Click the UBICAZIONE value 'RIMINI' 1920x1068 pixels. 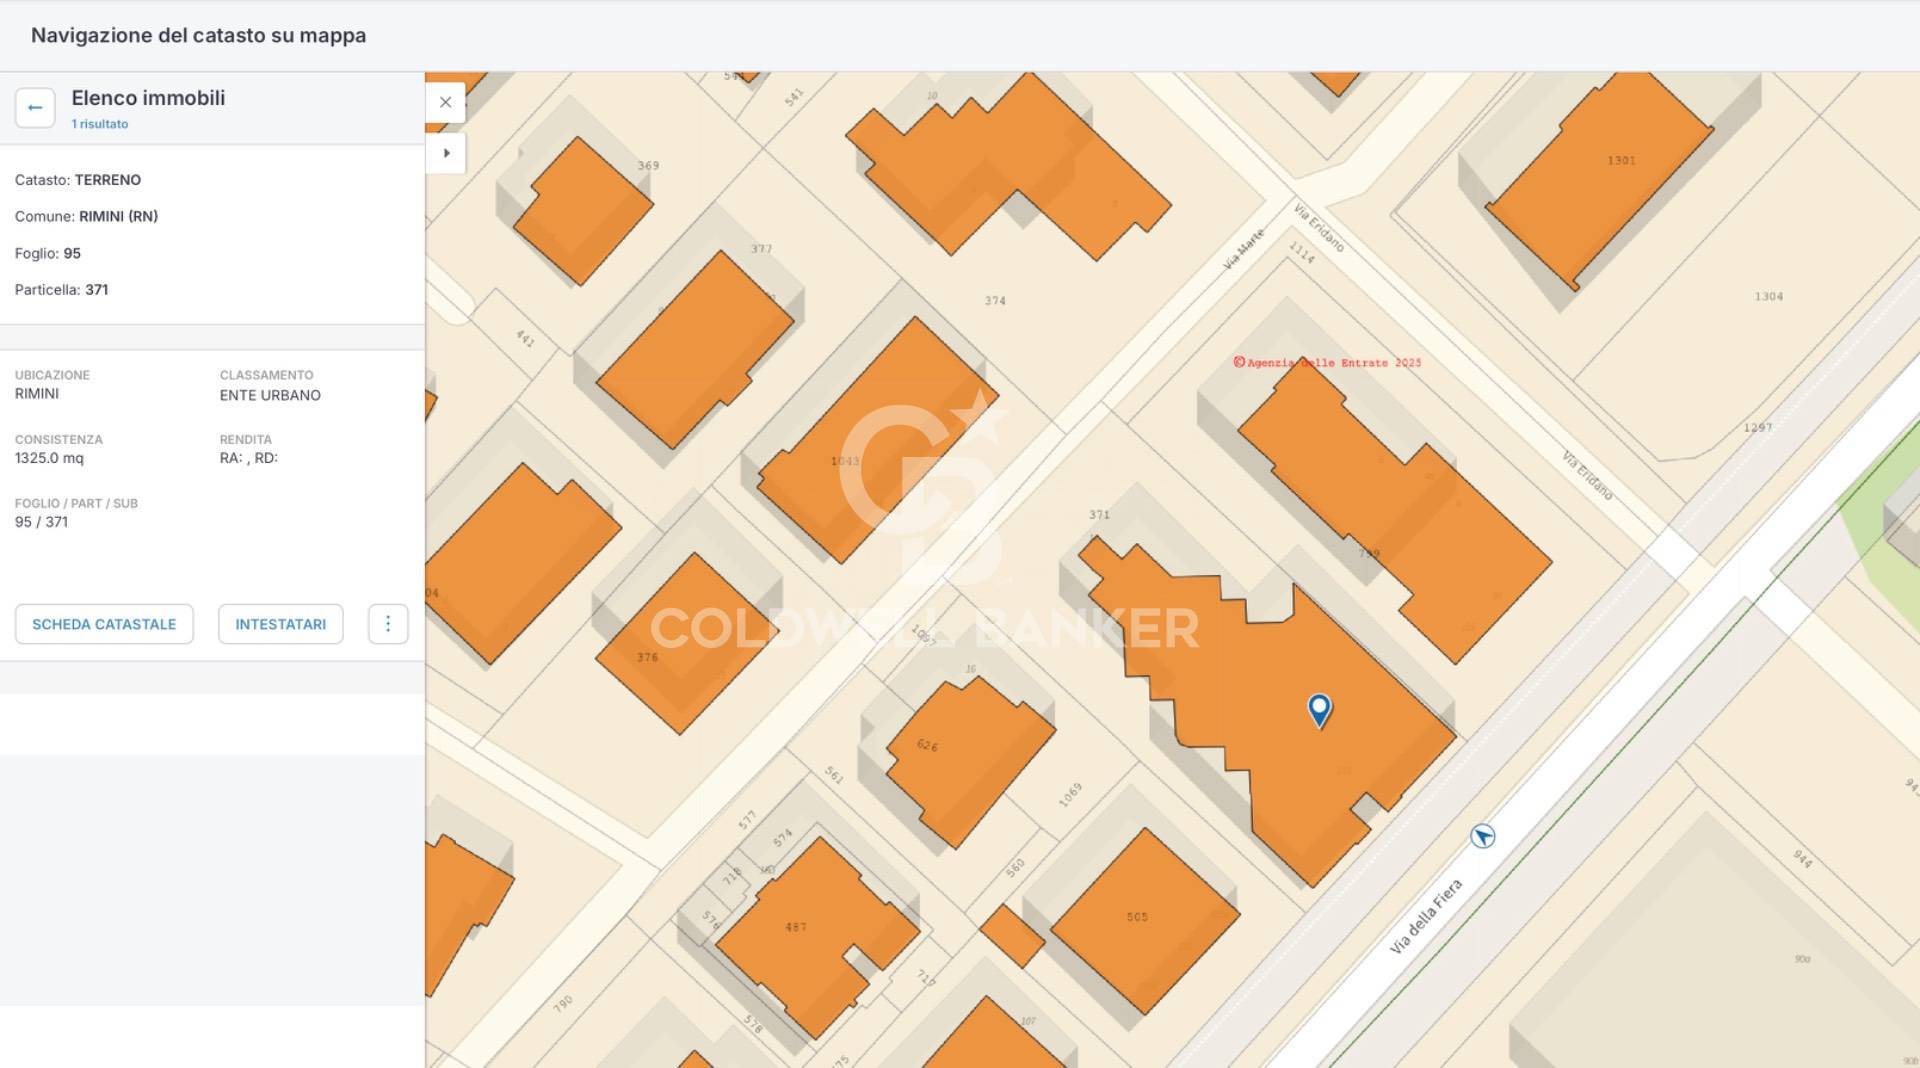(37, 394)
